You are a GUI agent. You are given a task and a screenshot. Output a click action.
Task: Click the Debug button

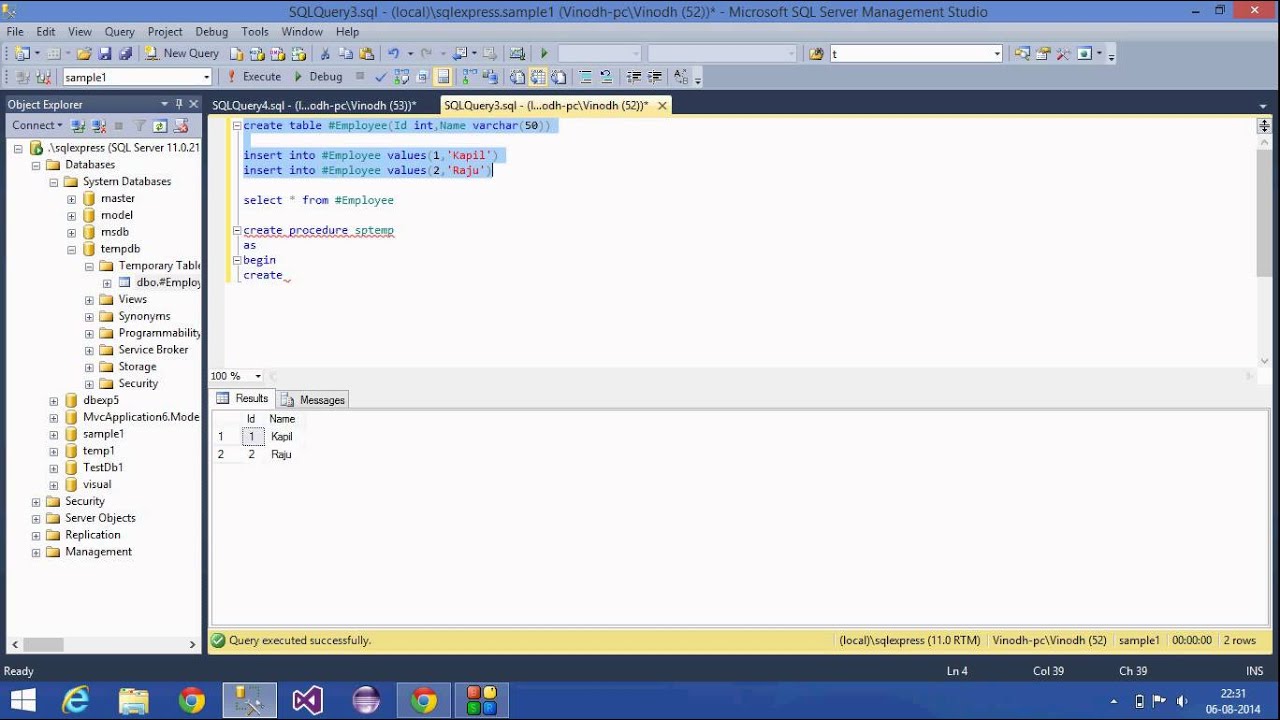(x=317, y=76)
